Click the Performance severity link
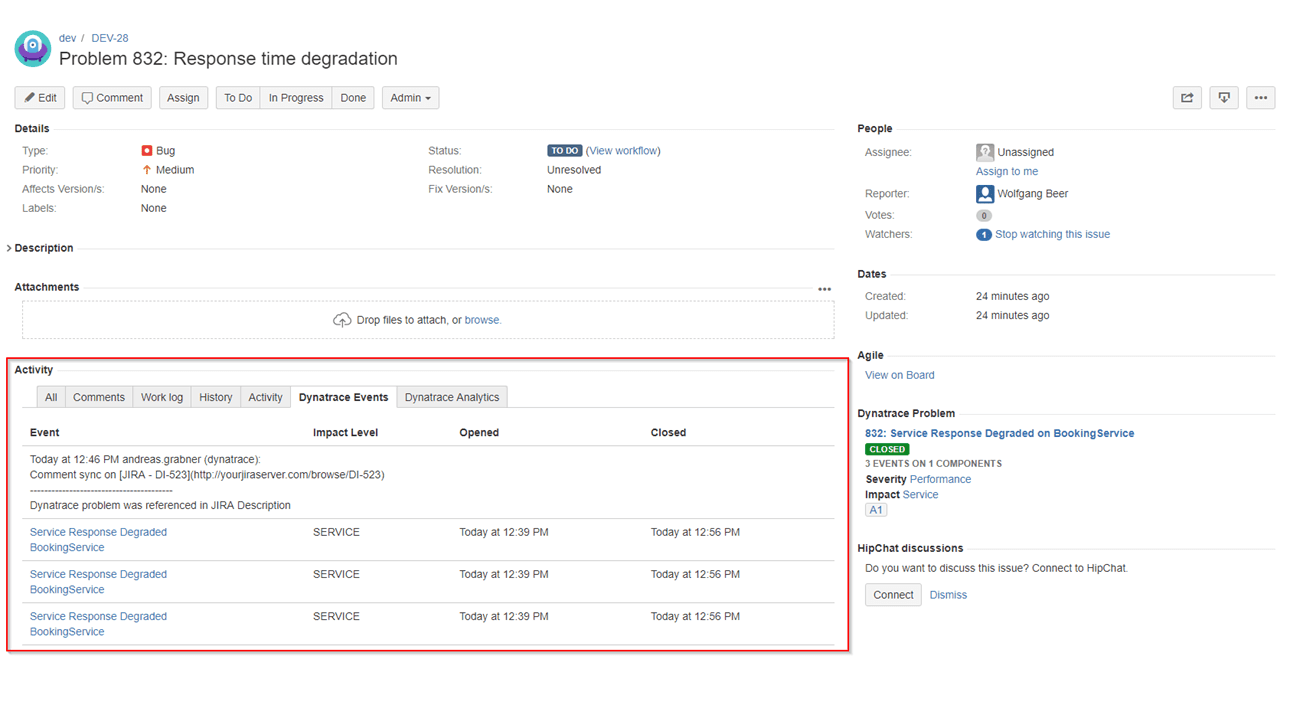The height and width of the screenshot is (725, 1290). [x=940, y=479]
